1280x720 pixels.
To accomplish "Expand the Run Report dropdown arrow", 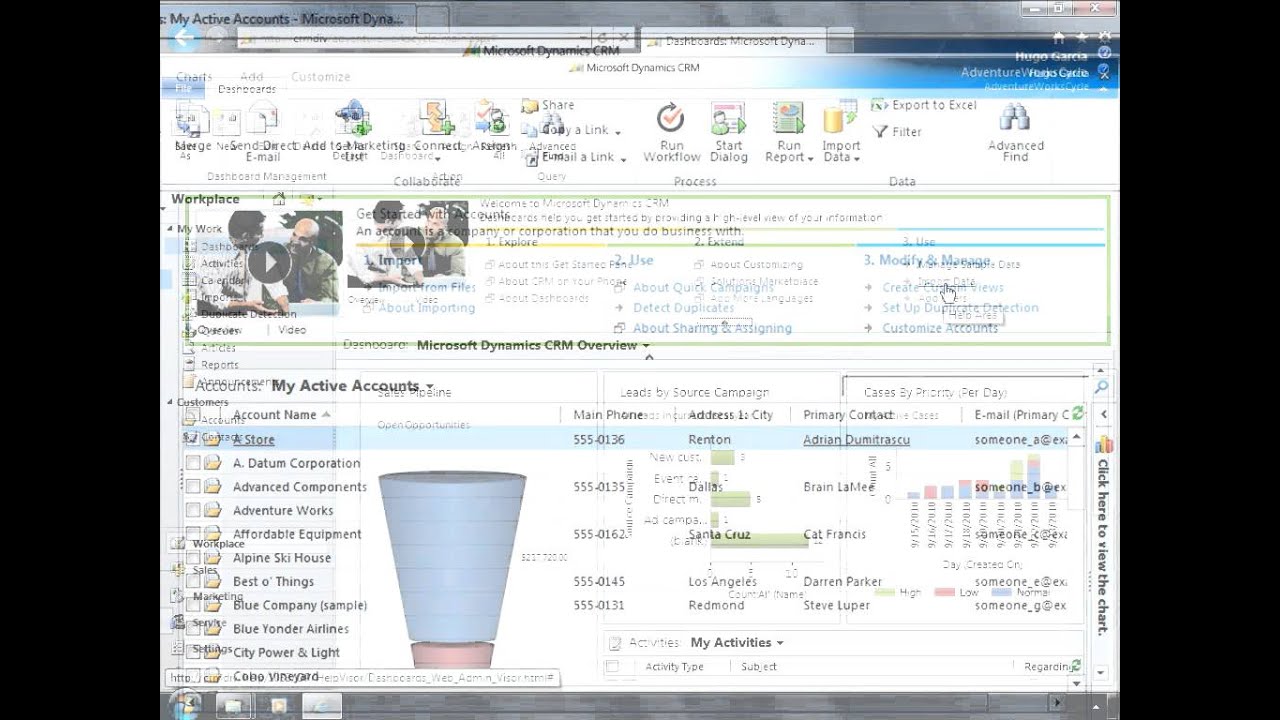I will pyautogui.click(x=810, y=158).
